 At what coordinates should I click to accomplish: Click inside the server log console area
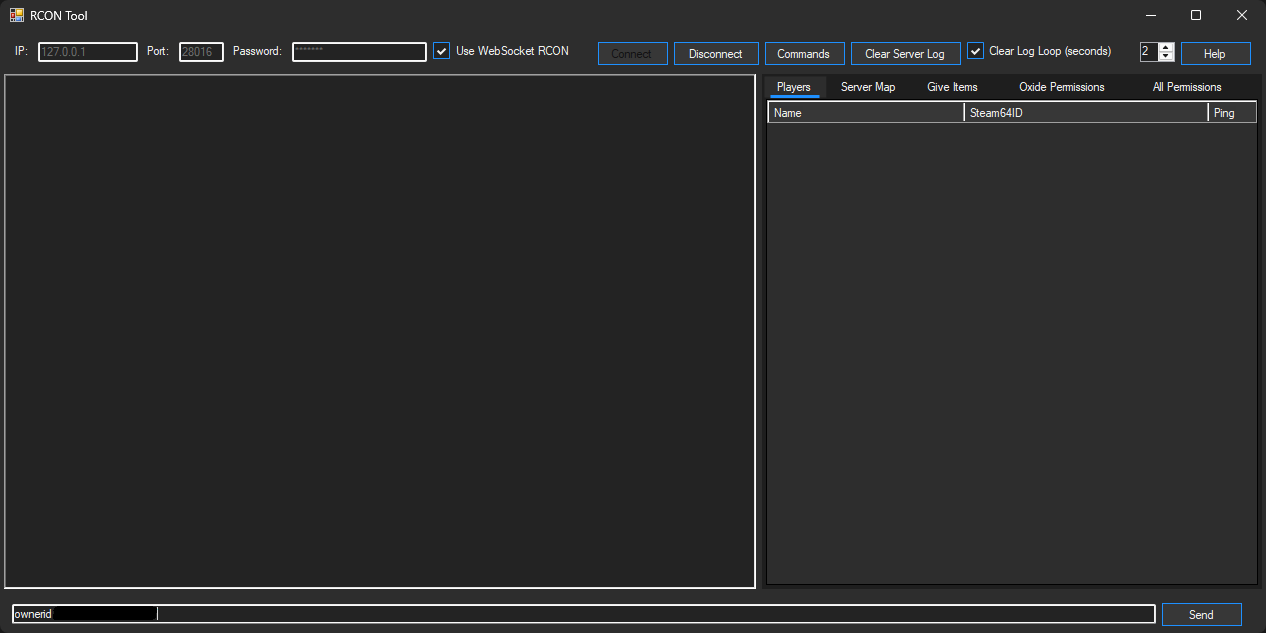tap(380, 330)
